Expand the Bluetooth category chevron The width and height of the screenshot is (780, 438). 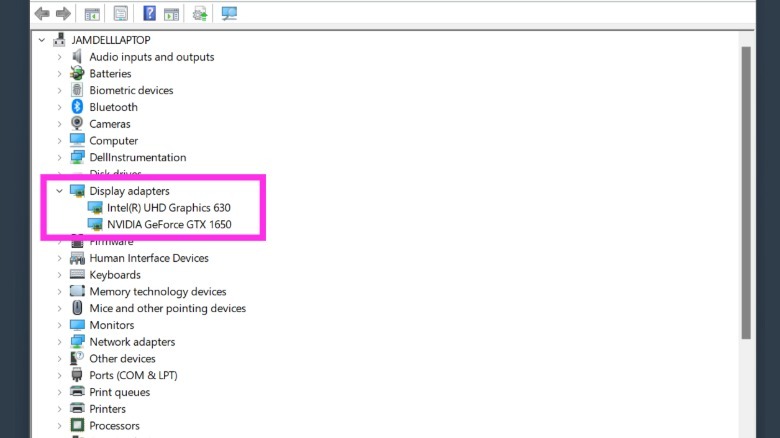[59, 107]
